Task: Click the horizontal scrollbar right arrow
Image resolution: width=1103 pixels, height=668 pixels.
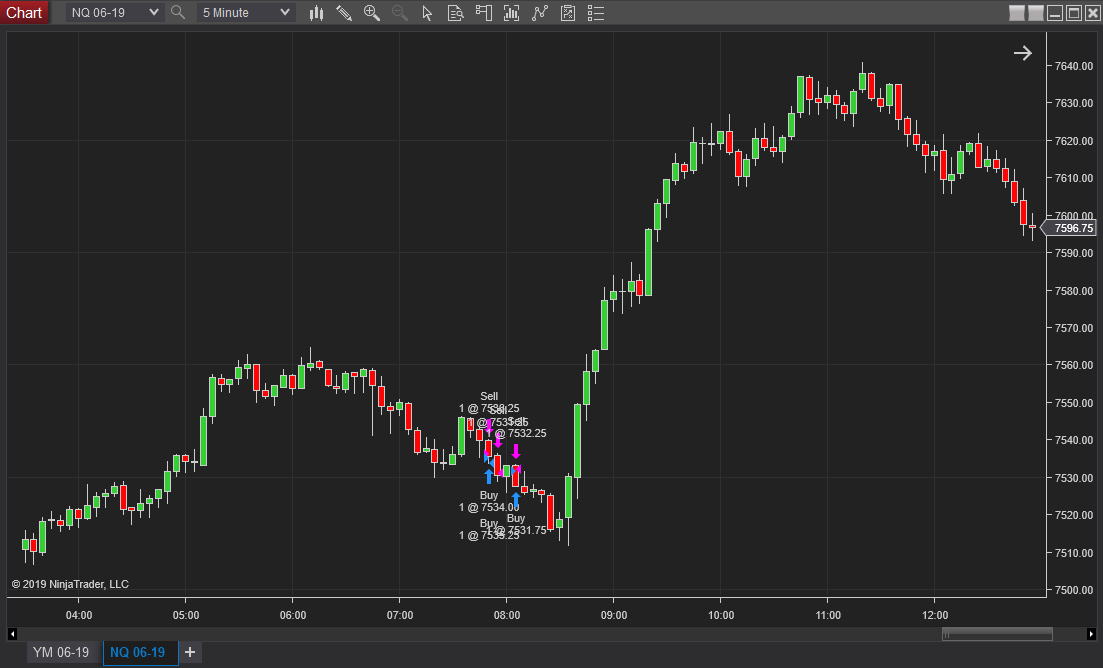Action: [1091, 634]
